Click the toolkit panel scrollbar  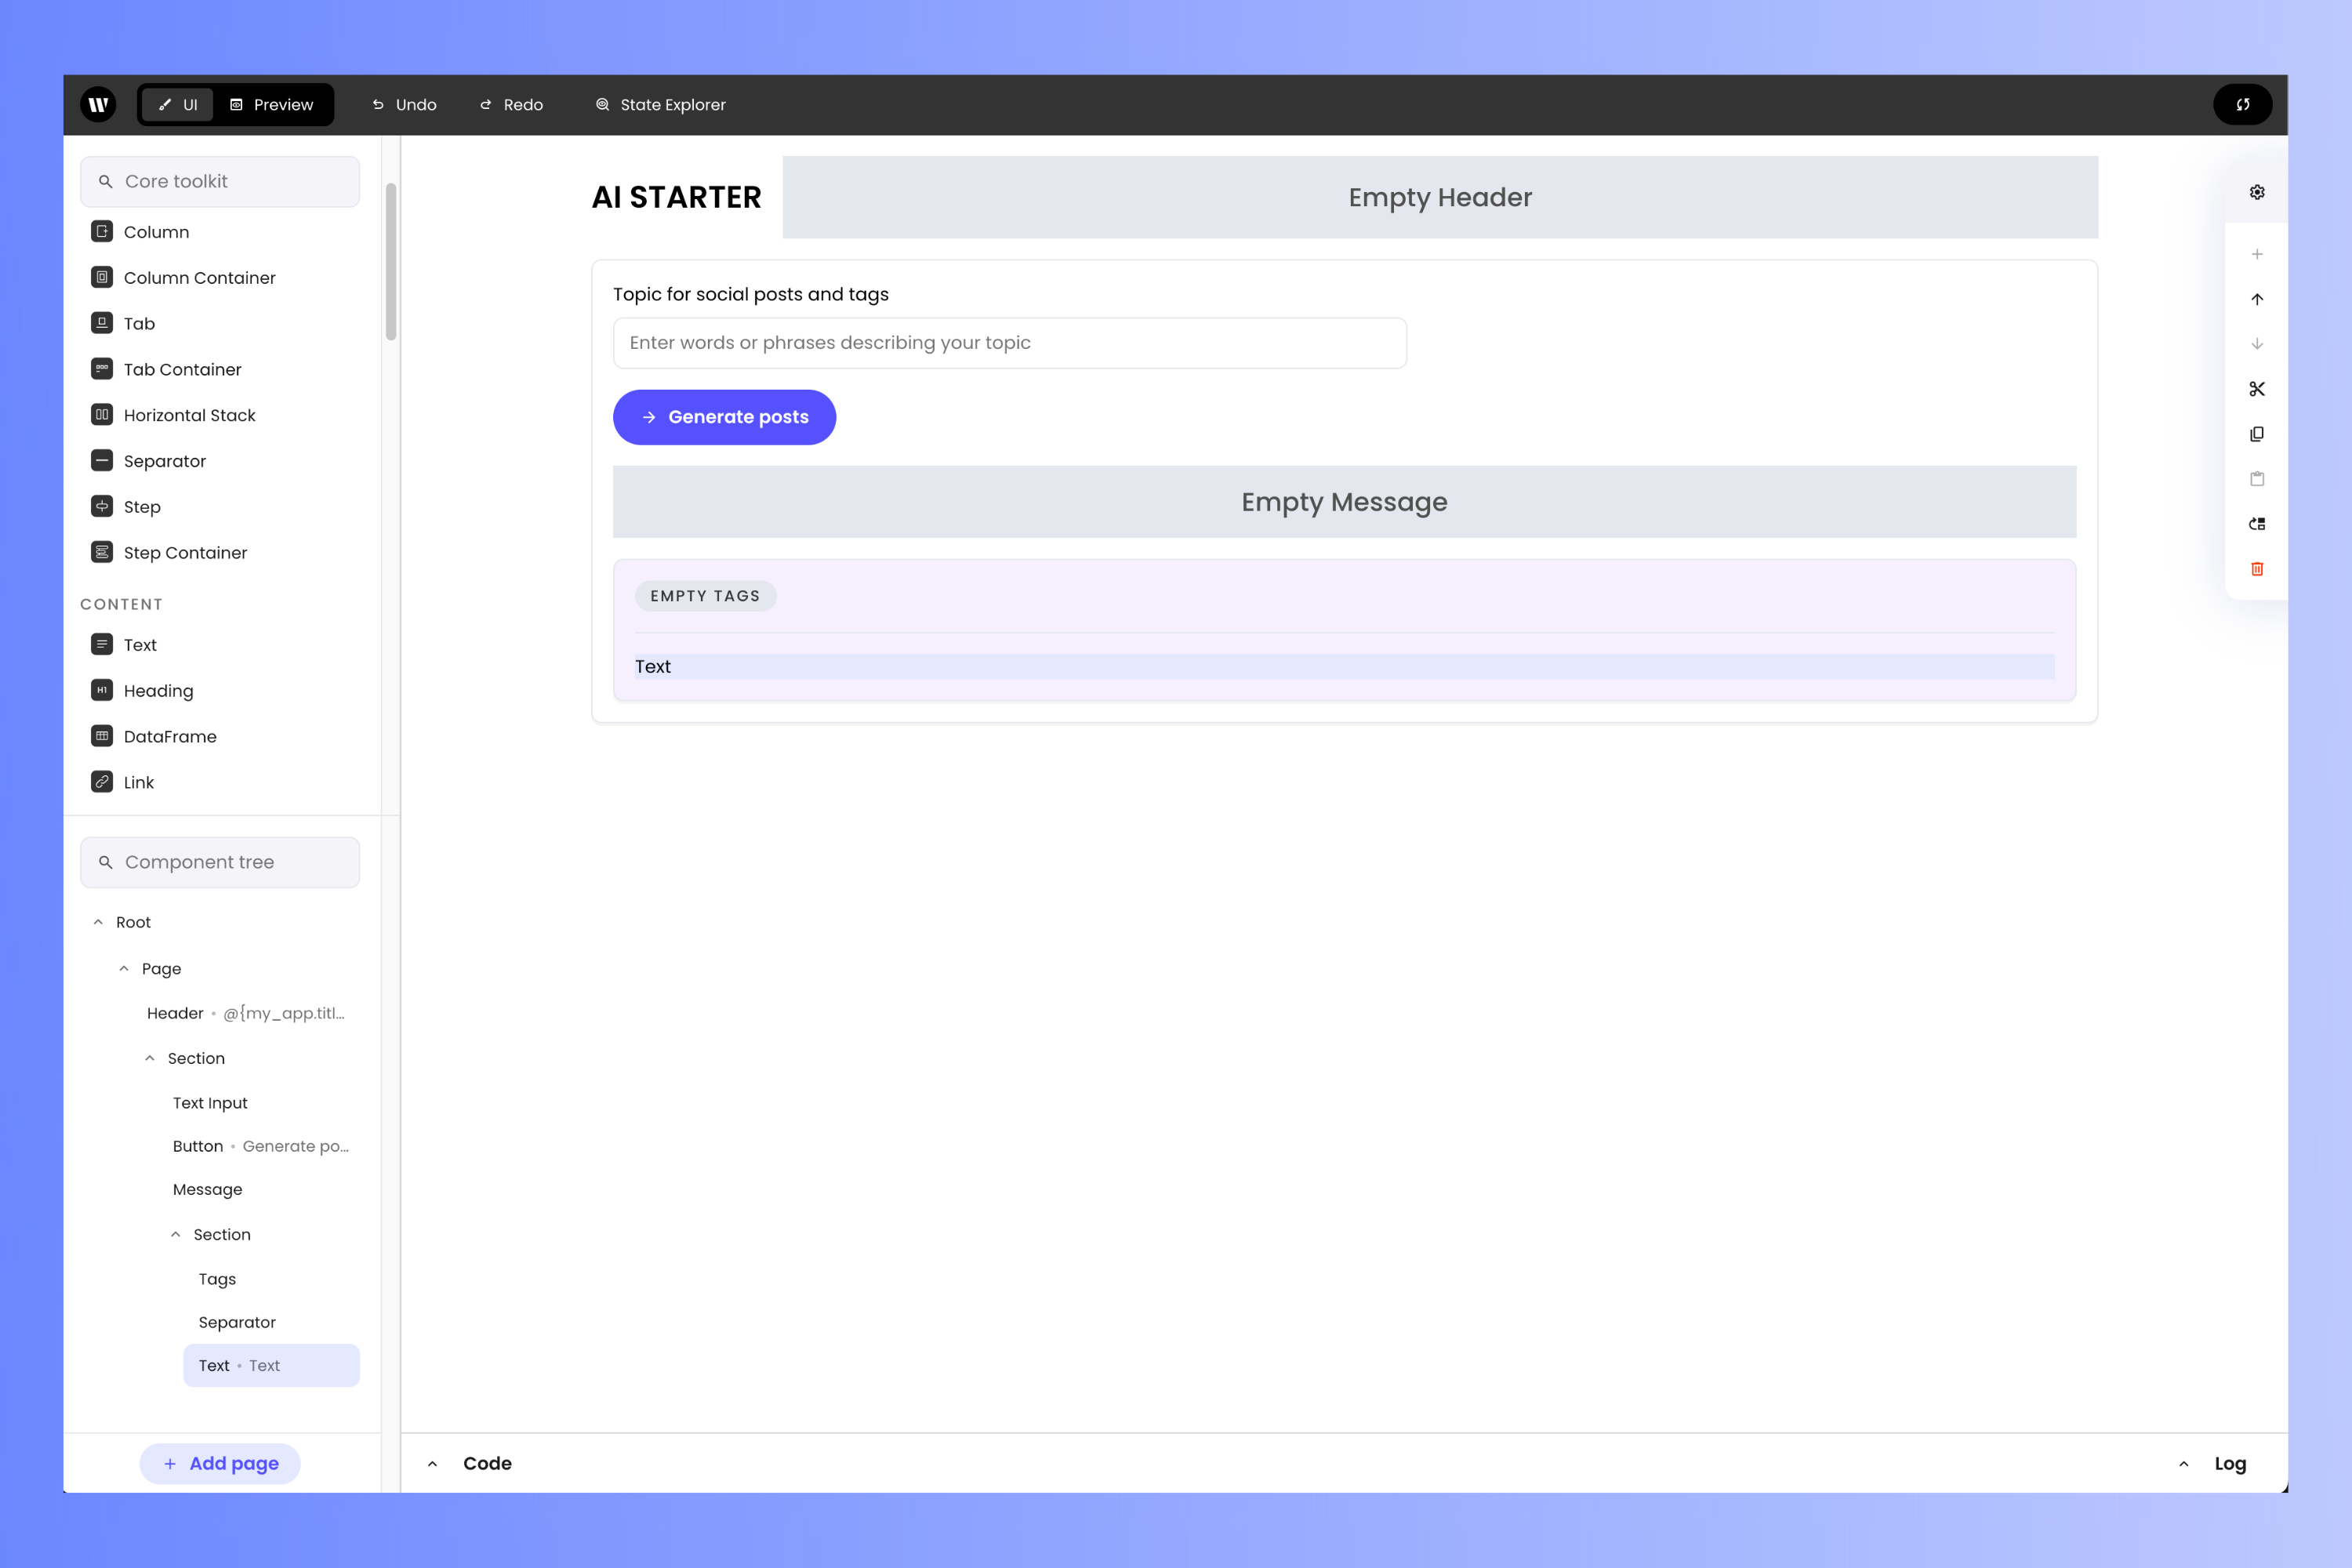point(391,262)
